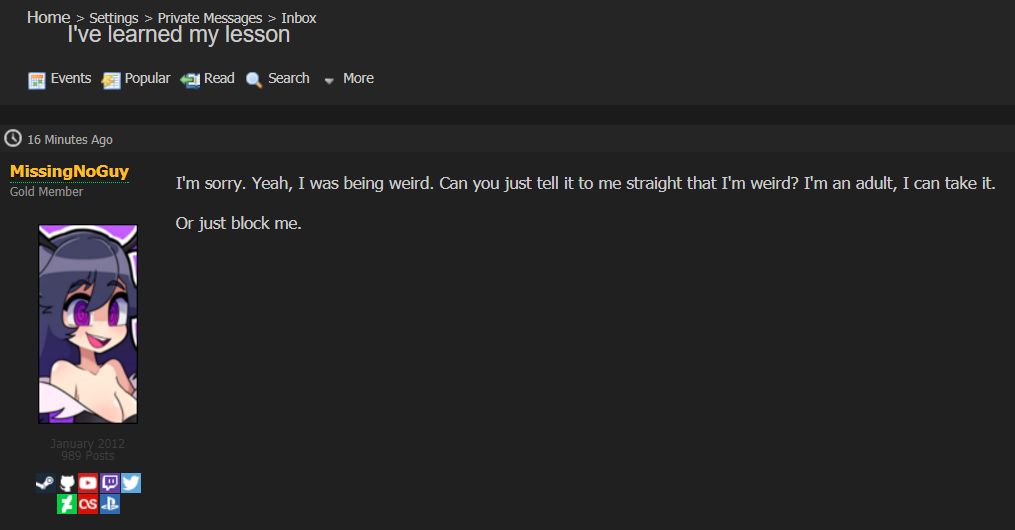Open MissingNoGuy username link

(x=69, y=171)
